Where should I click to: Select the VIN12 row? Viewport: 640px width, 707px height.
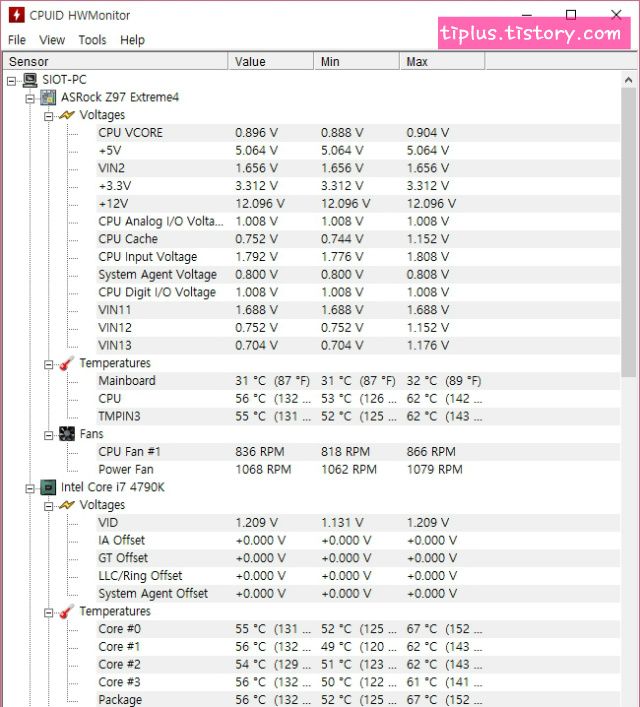[x=358, y=328]
